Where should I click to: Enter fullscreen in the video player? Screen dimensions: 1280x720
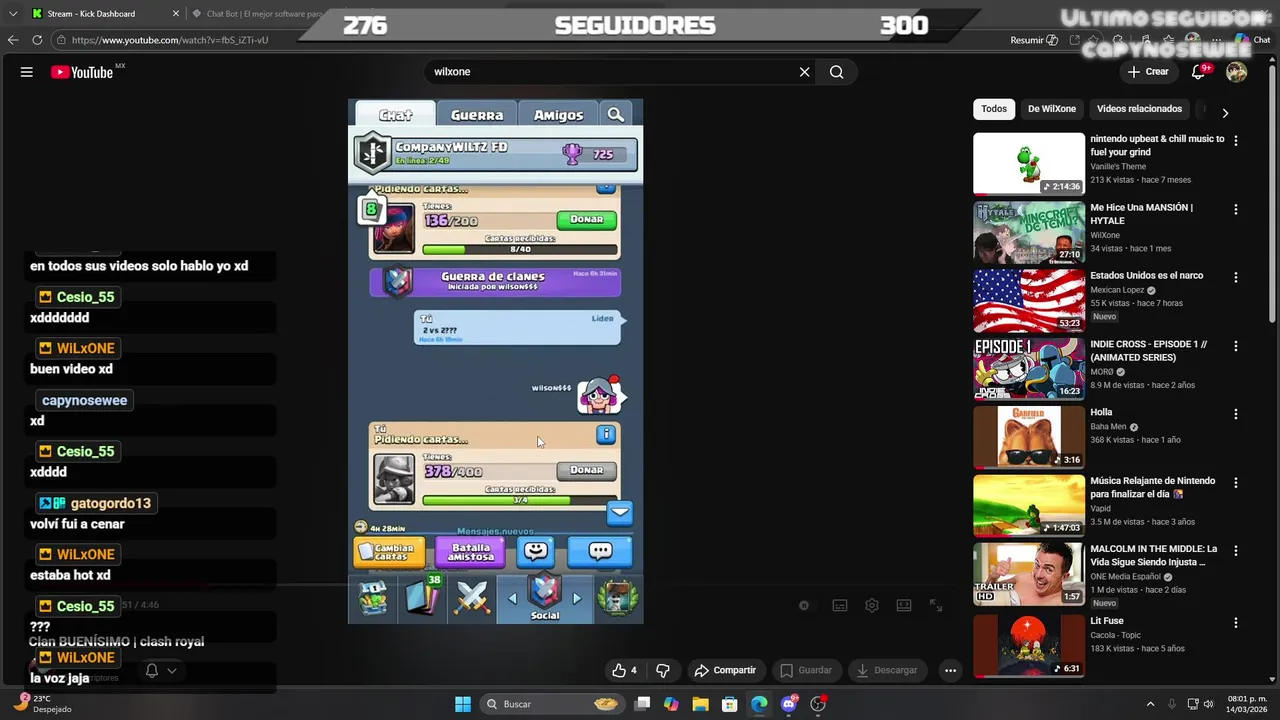click(936, 605)
